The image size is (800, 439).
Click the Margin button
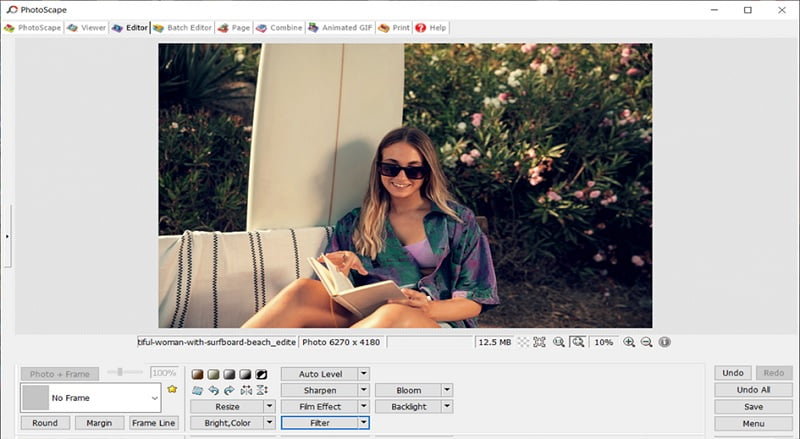pyautogui.click(x=99, y=423)
